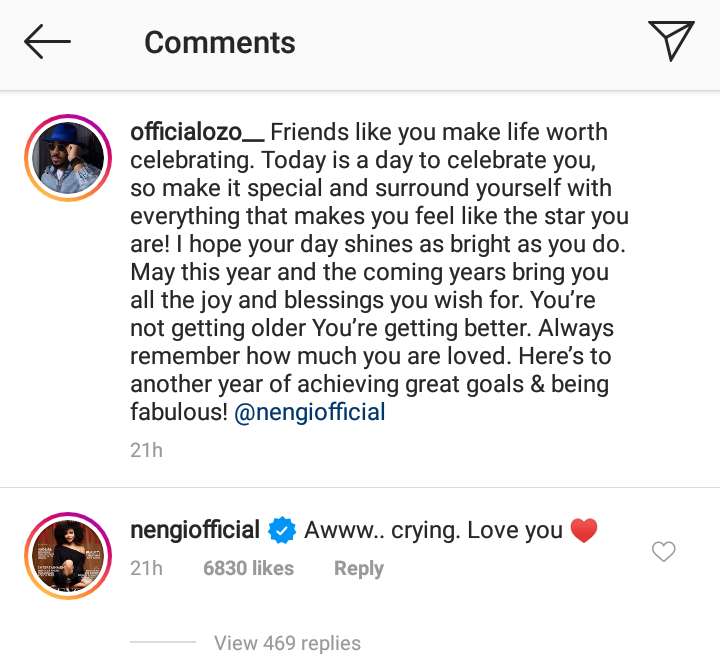Open the @nengiofficial mention link
Screen dimensions: 720x663
click(x=309, y=412)
